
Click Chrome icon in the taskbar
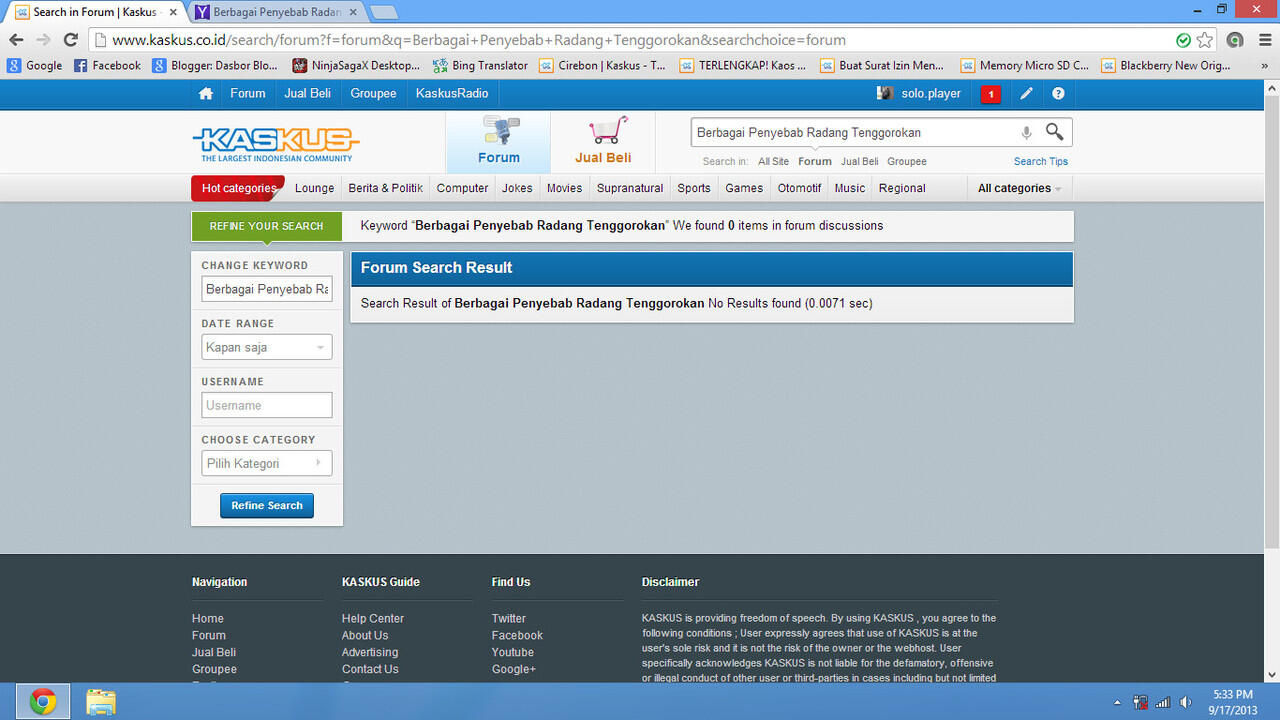pyautogui.click(x=42, y=702)
